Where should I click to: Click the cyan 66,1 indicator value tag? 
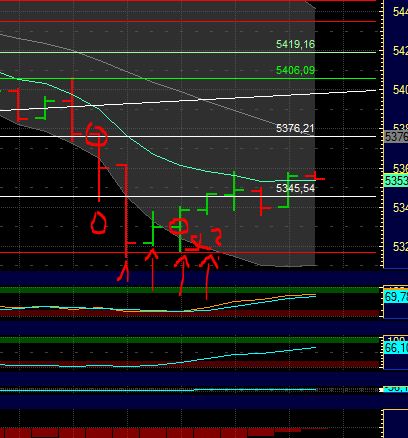[x=396, y=348]
